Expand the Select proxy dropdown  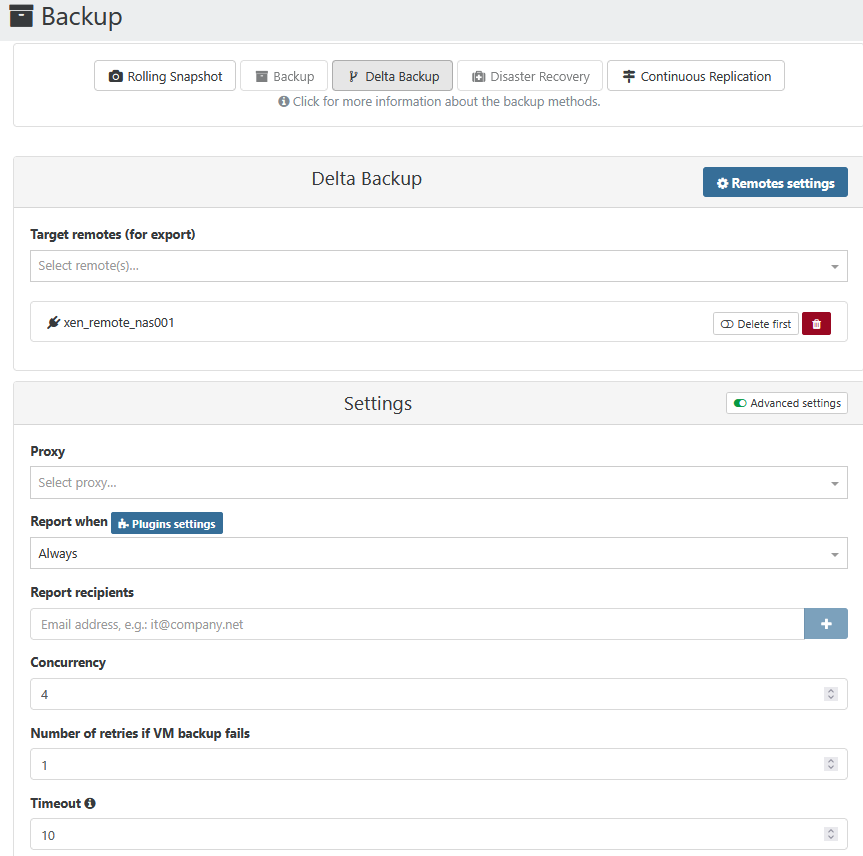[439, 483]
